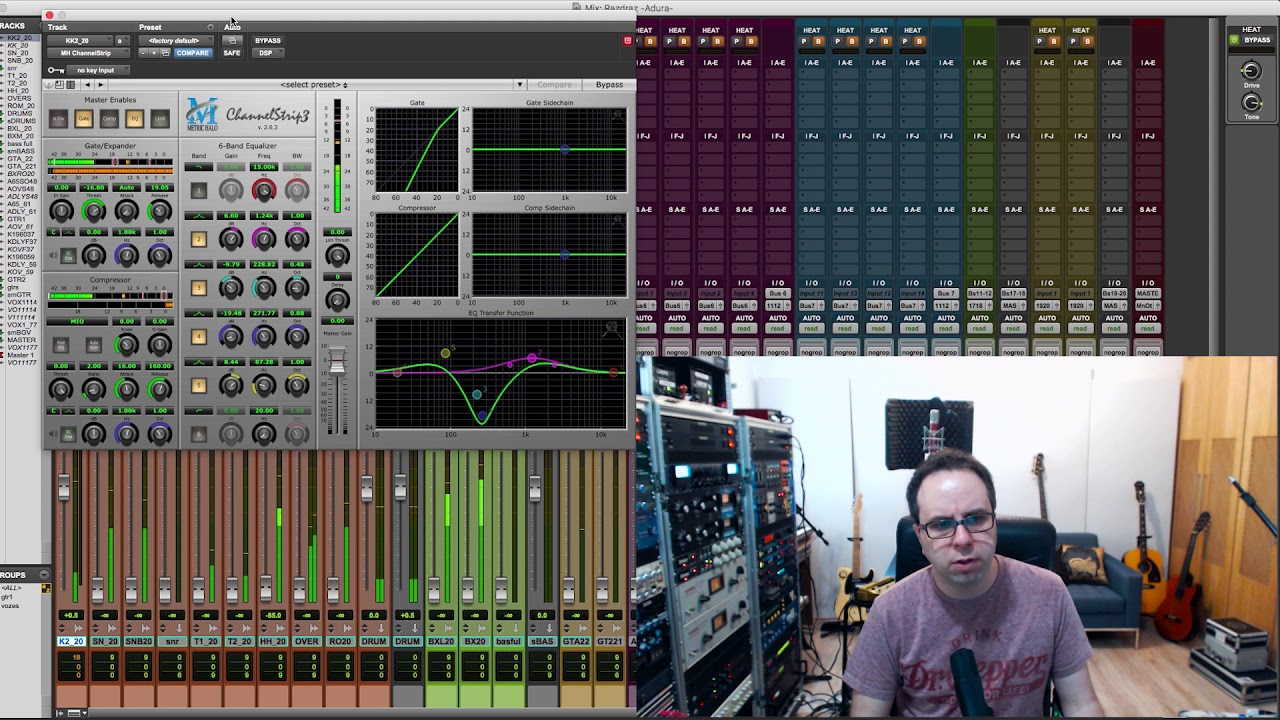Open the EQ band 1 filter type selector

click(x=199, y=167)
